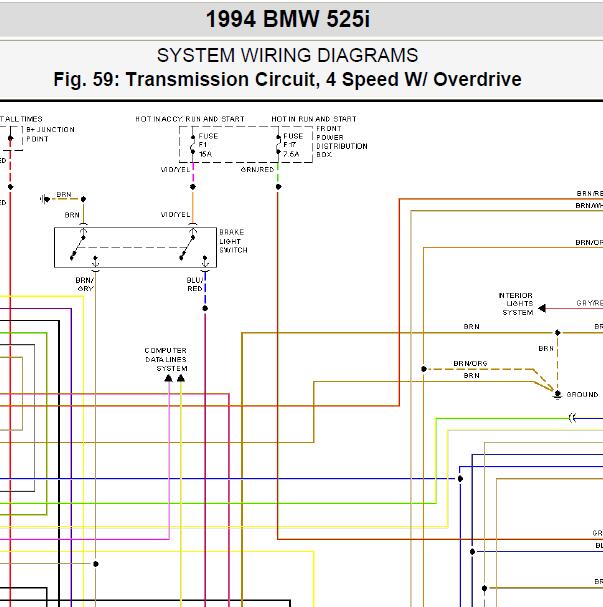Click the yellow-wire arrow under Computer Data Lines
The width and height of the screenshot is (603, 607).
[x=181, y=378]
